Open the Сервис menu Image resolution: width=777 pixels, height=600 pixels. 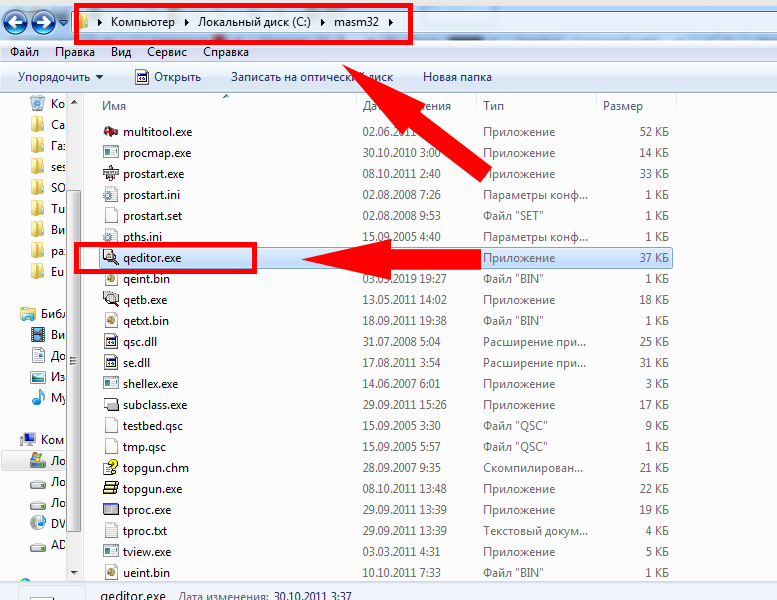pos(166,52)
